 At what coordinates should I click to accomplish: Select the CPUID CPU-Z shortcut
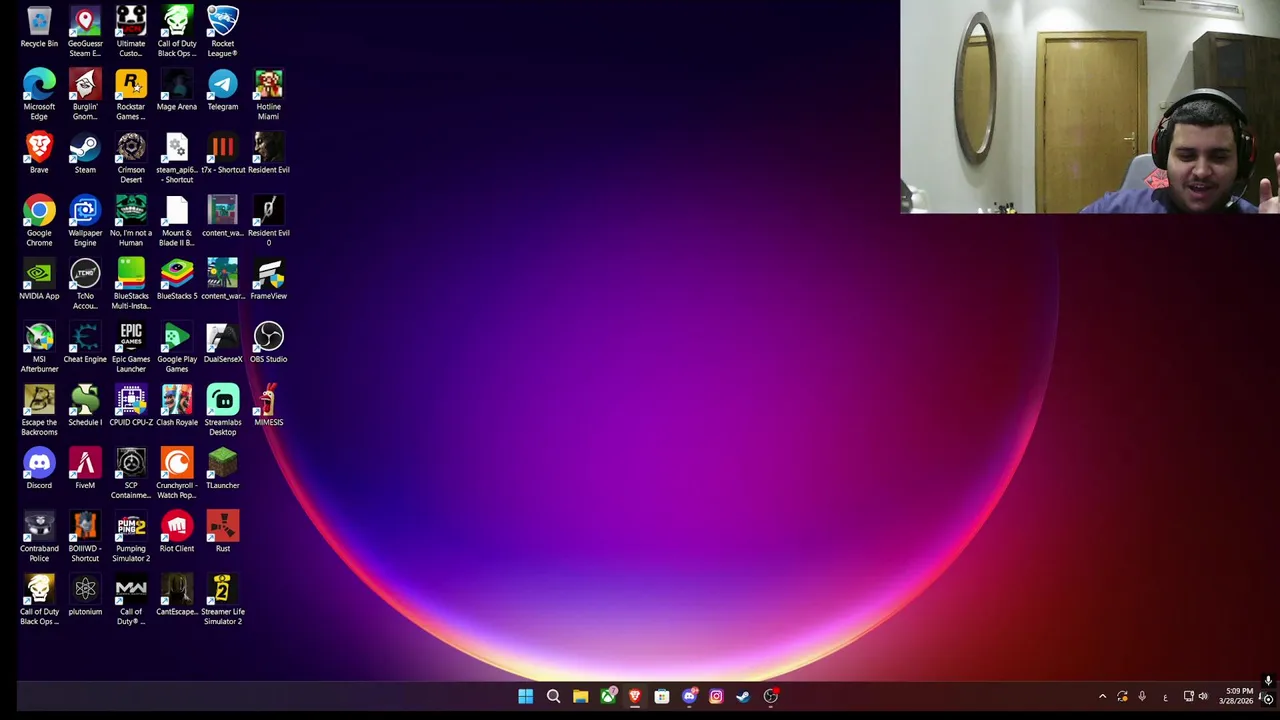pyautogui.click(x=131, y=405)
